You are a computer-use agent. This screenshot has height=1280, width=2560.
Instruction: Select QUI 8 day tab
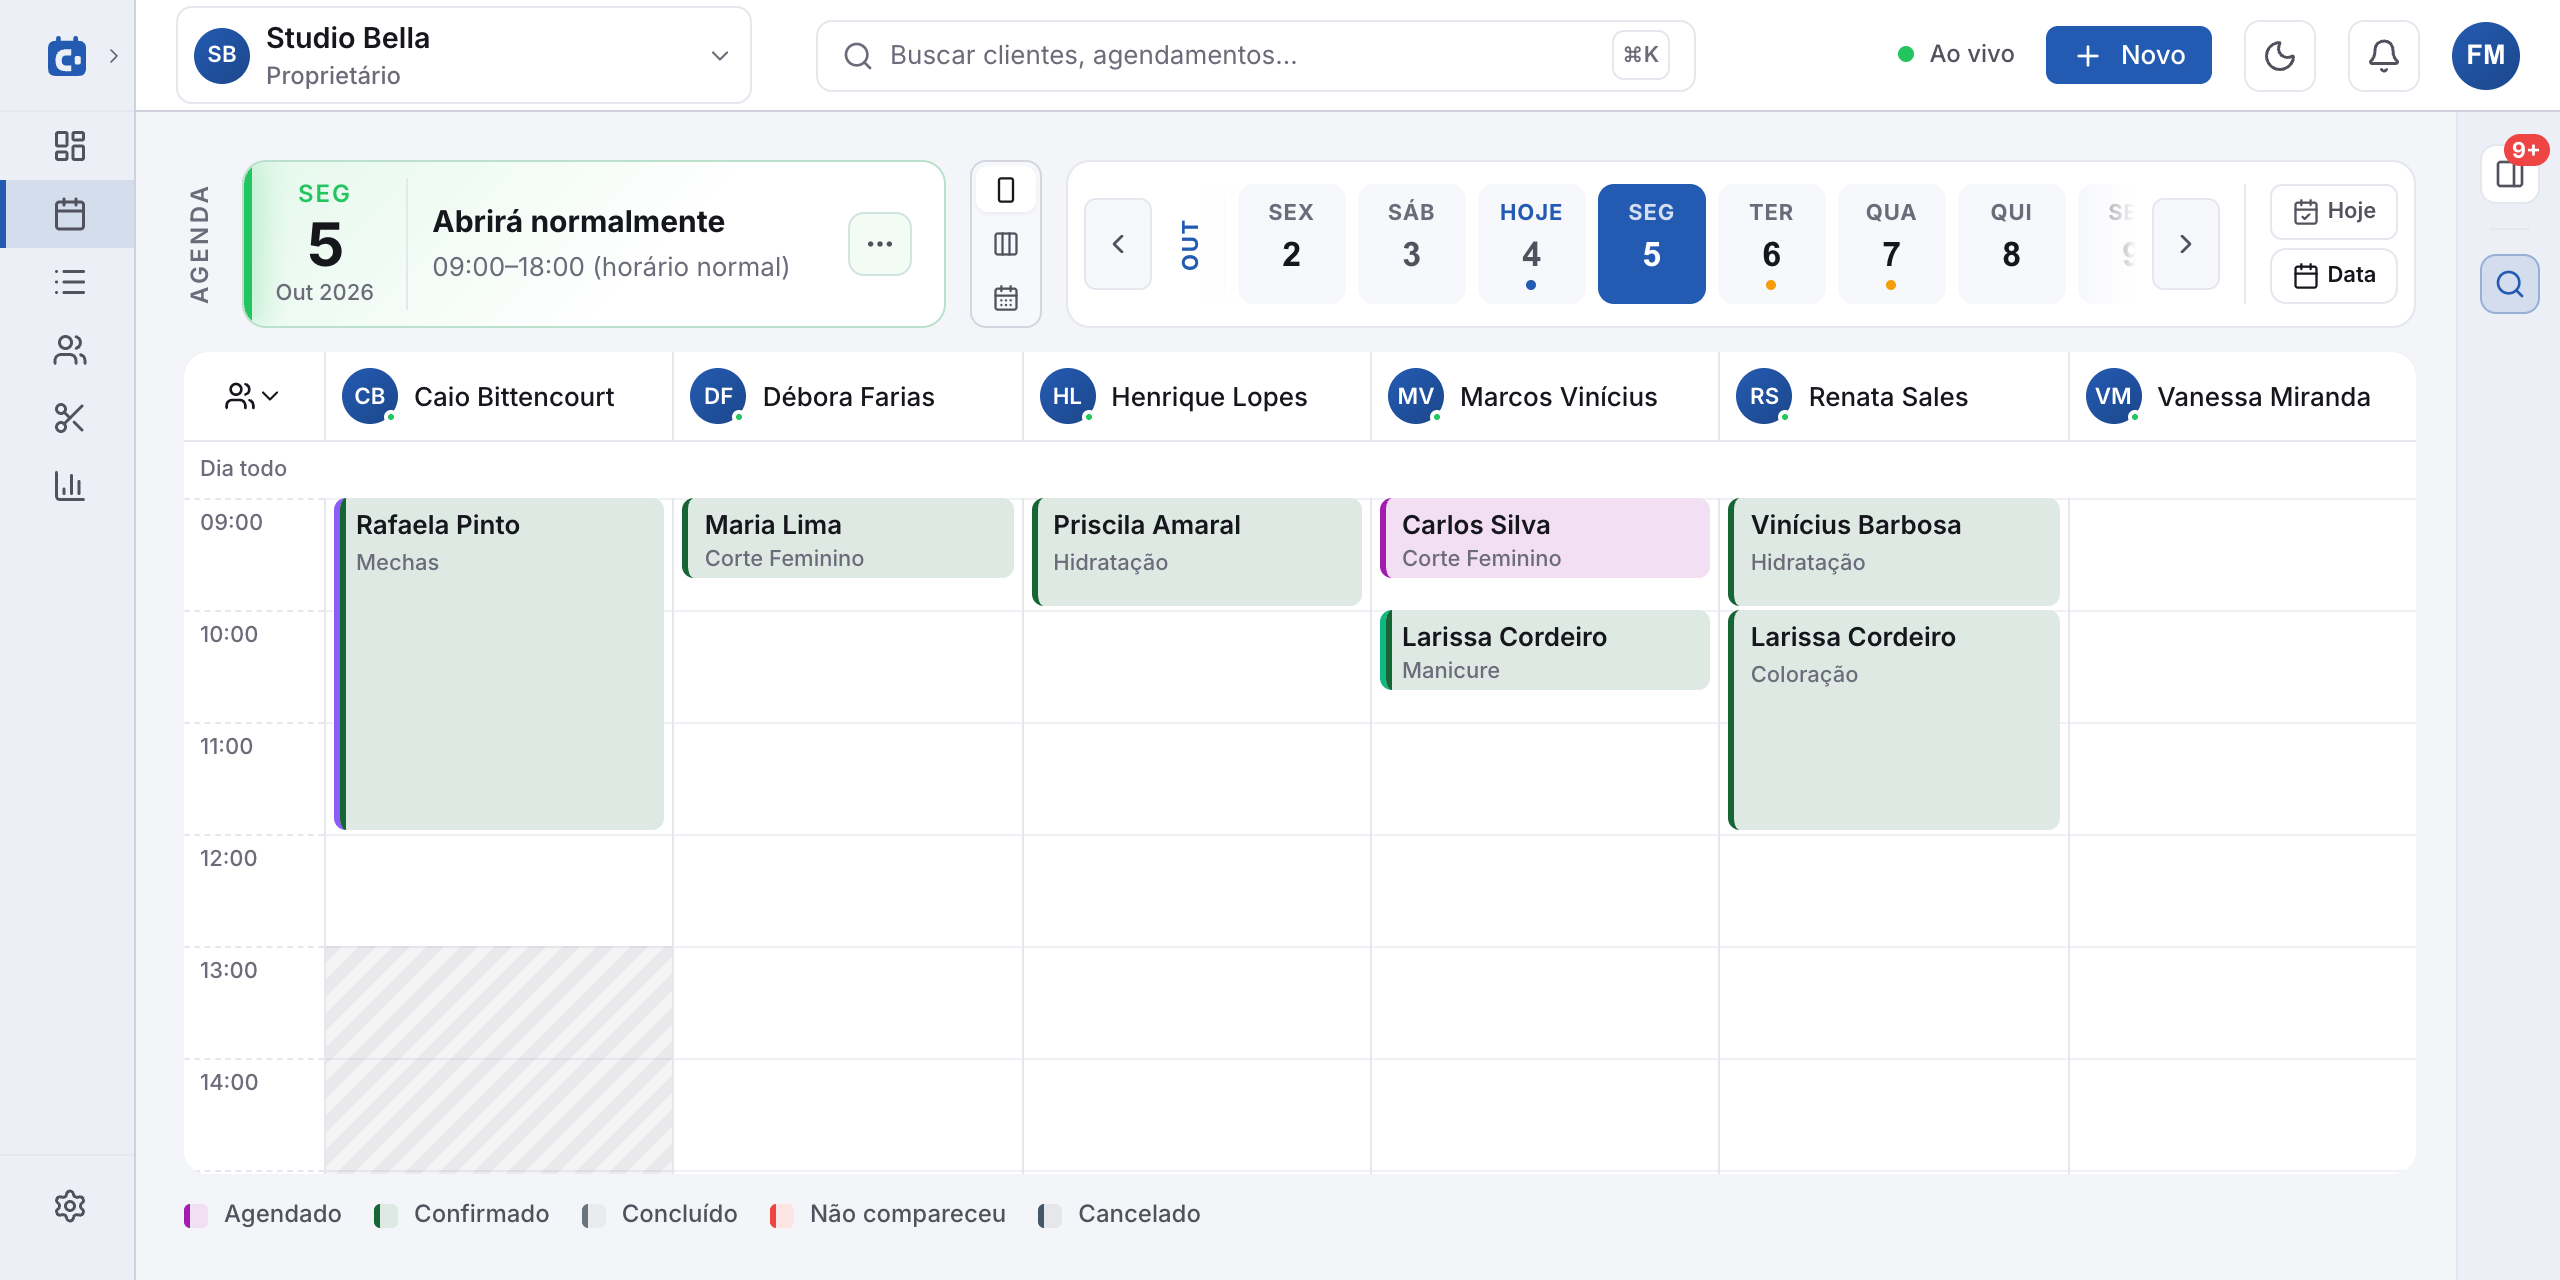[2011, 244]
